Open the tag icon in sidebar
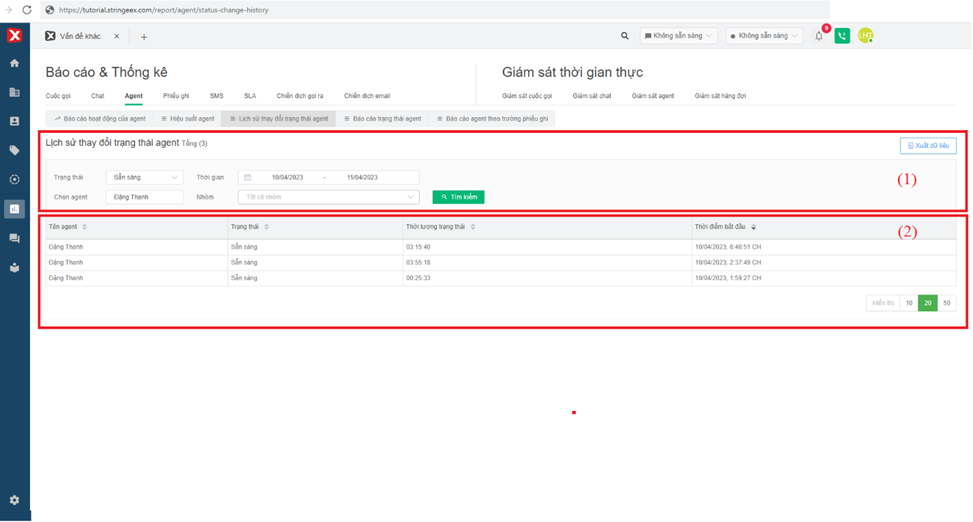 14,151
